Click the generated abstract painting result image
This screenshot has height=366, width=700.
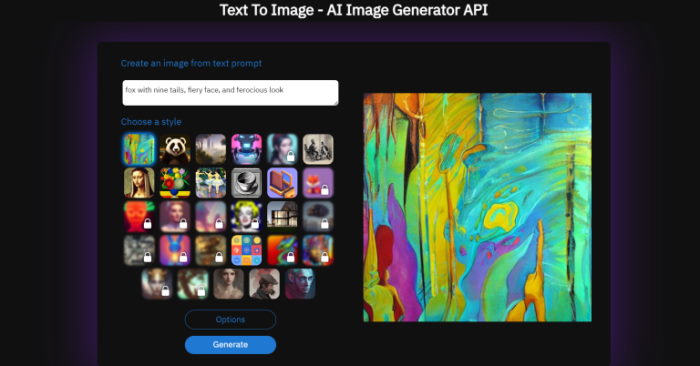(477, 207)
